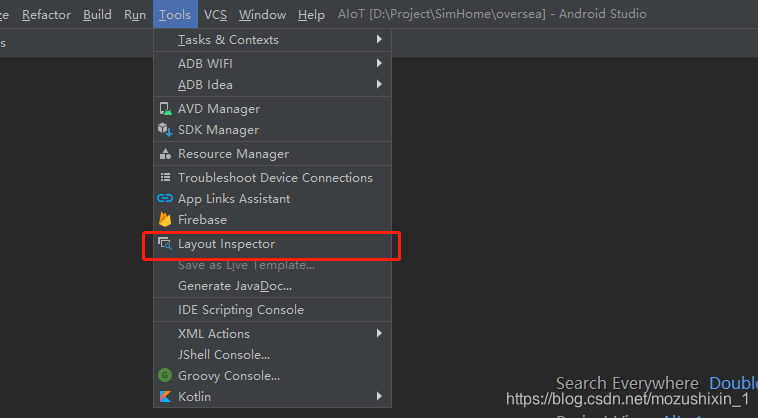Expand the Kotlin submenu arrow
758x418 pixels.
click(x=379, y=396)
